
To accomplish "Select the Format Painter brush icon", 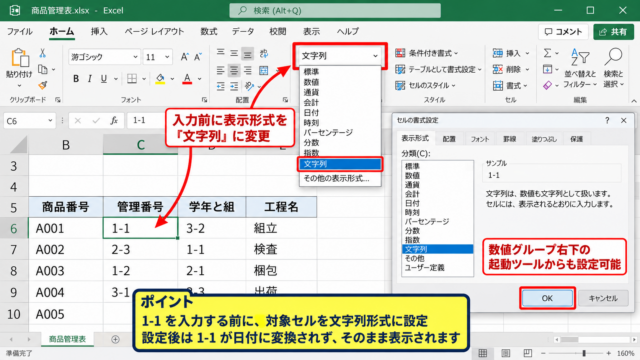I will click(x=42, y=85).
